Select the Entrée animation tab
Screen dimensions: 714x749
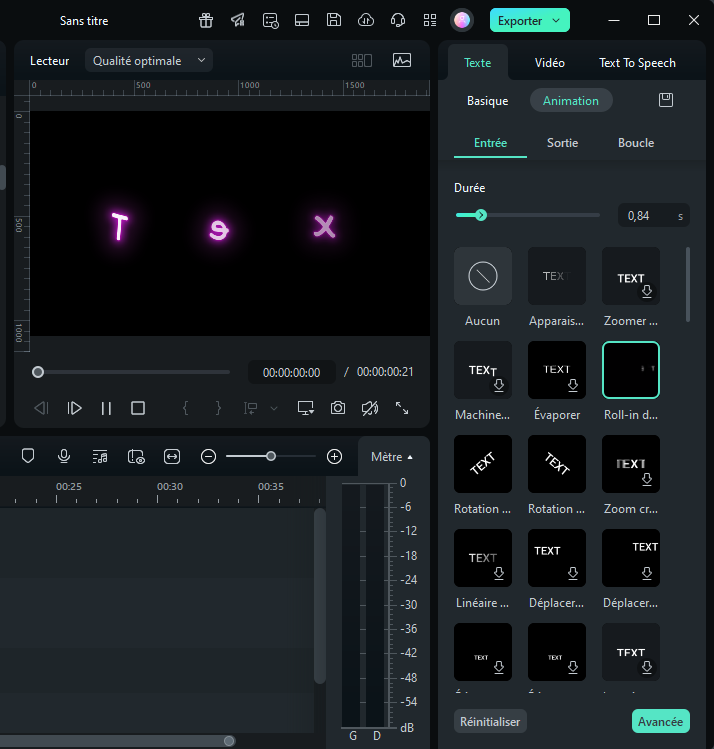point(490,143)
